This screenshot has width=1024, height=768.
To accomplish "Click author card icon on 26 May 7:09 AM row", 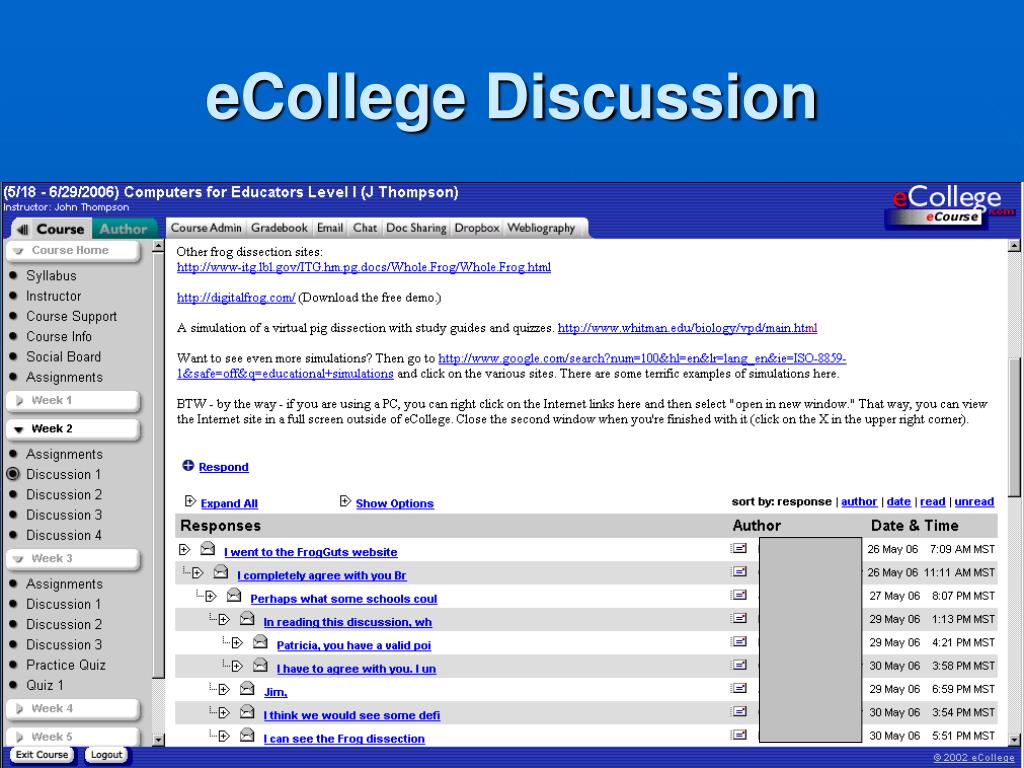I will pyautogui.click(x=739, y=549).
